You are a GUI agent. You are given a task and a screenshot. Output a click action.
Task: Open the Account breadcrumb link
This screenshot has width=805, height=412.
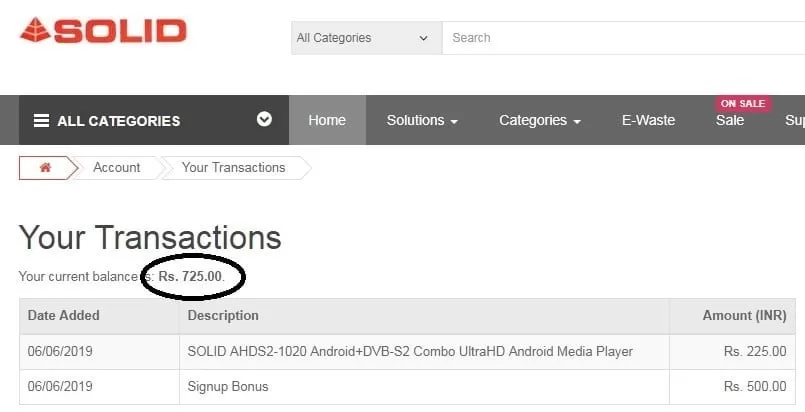point(117,168)
